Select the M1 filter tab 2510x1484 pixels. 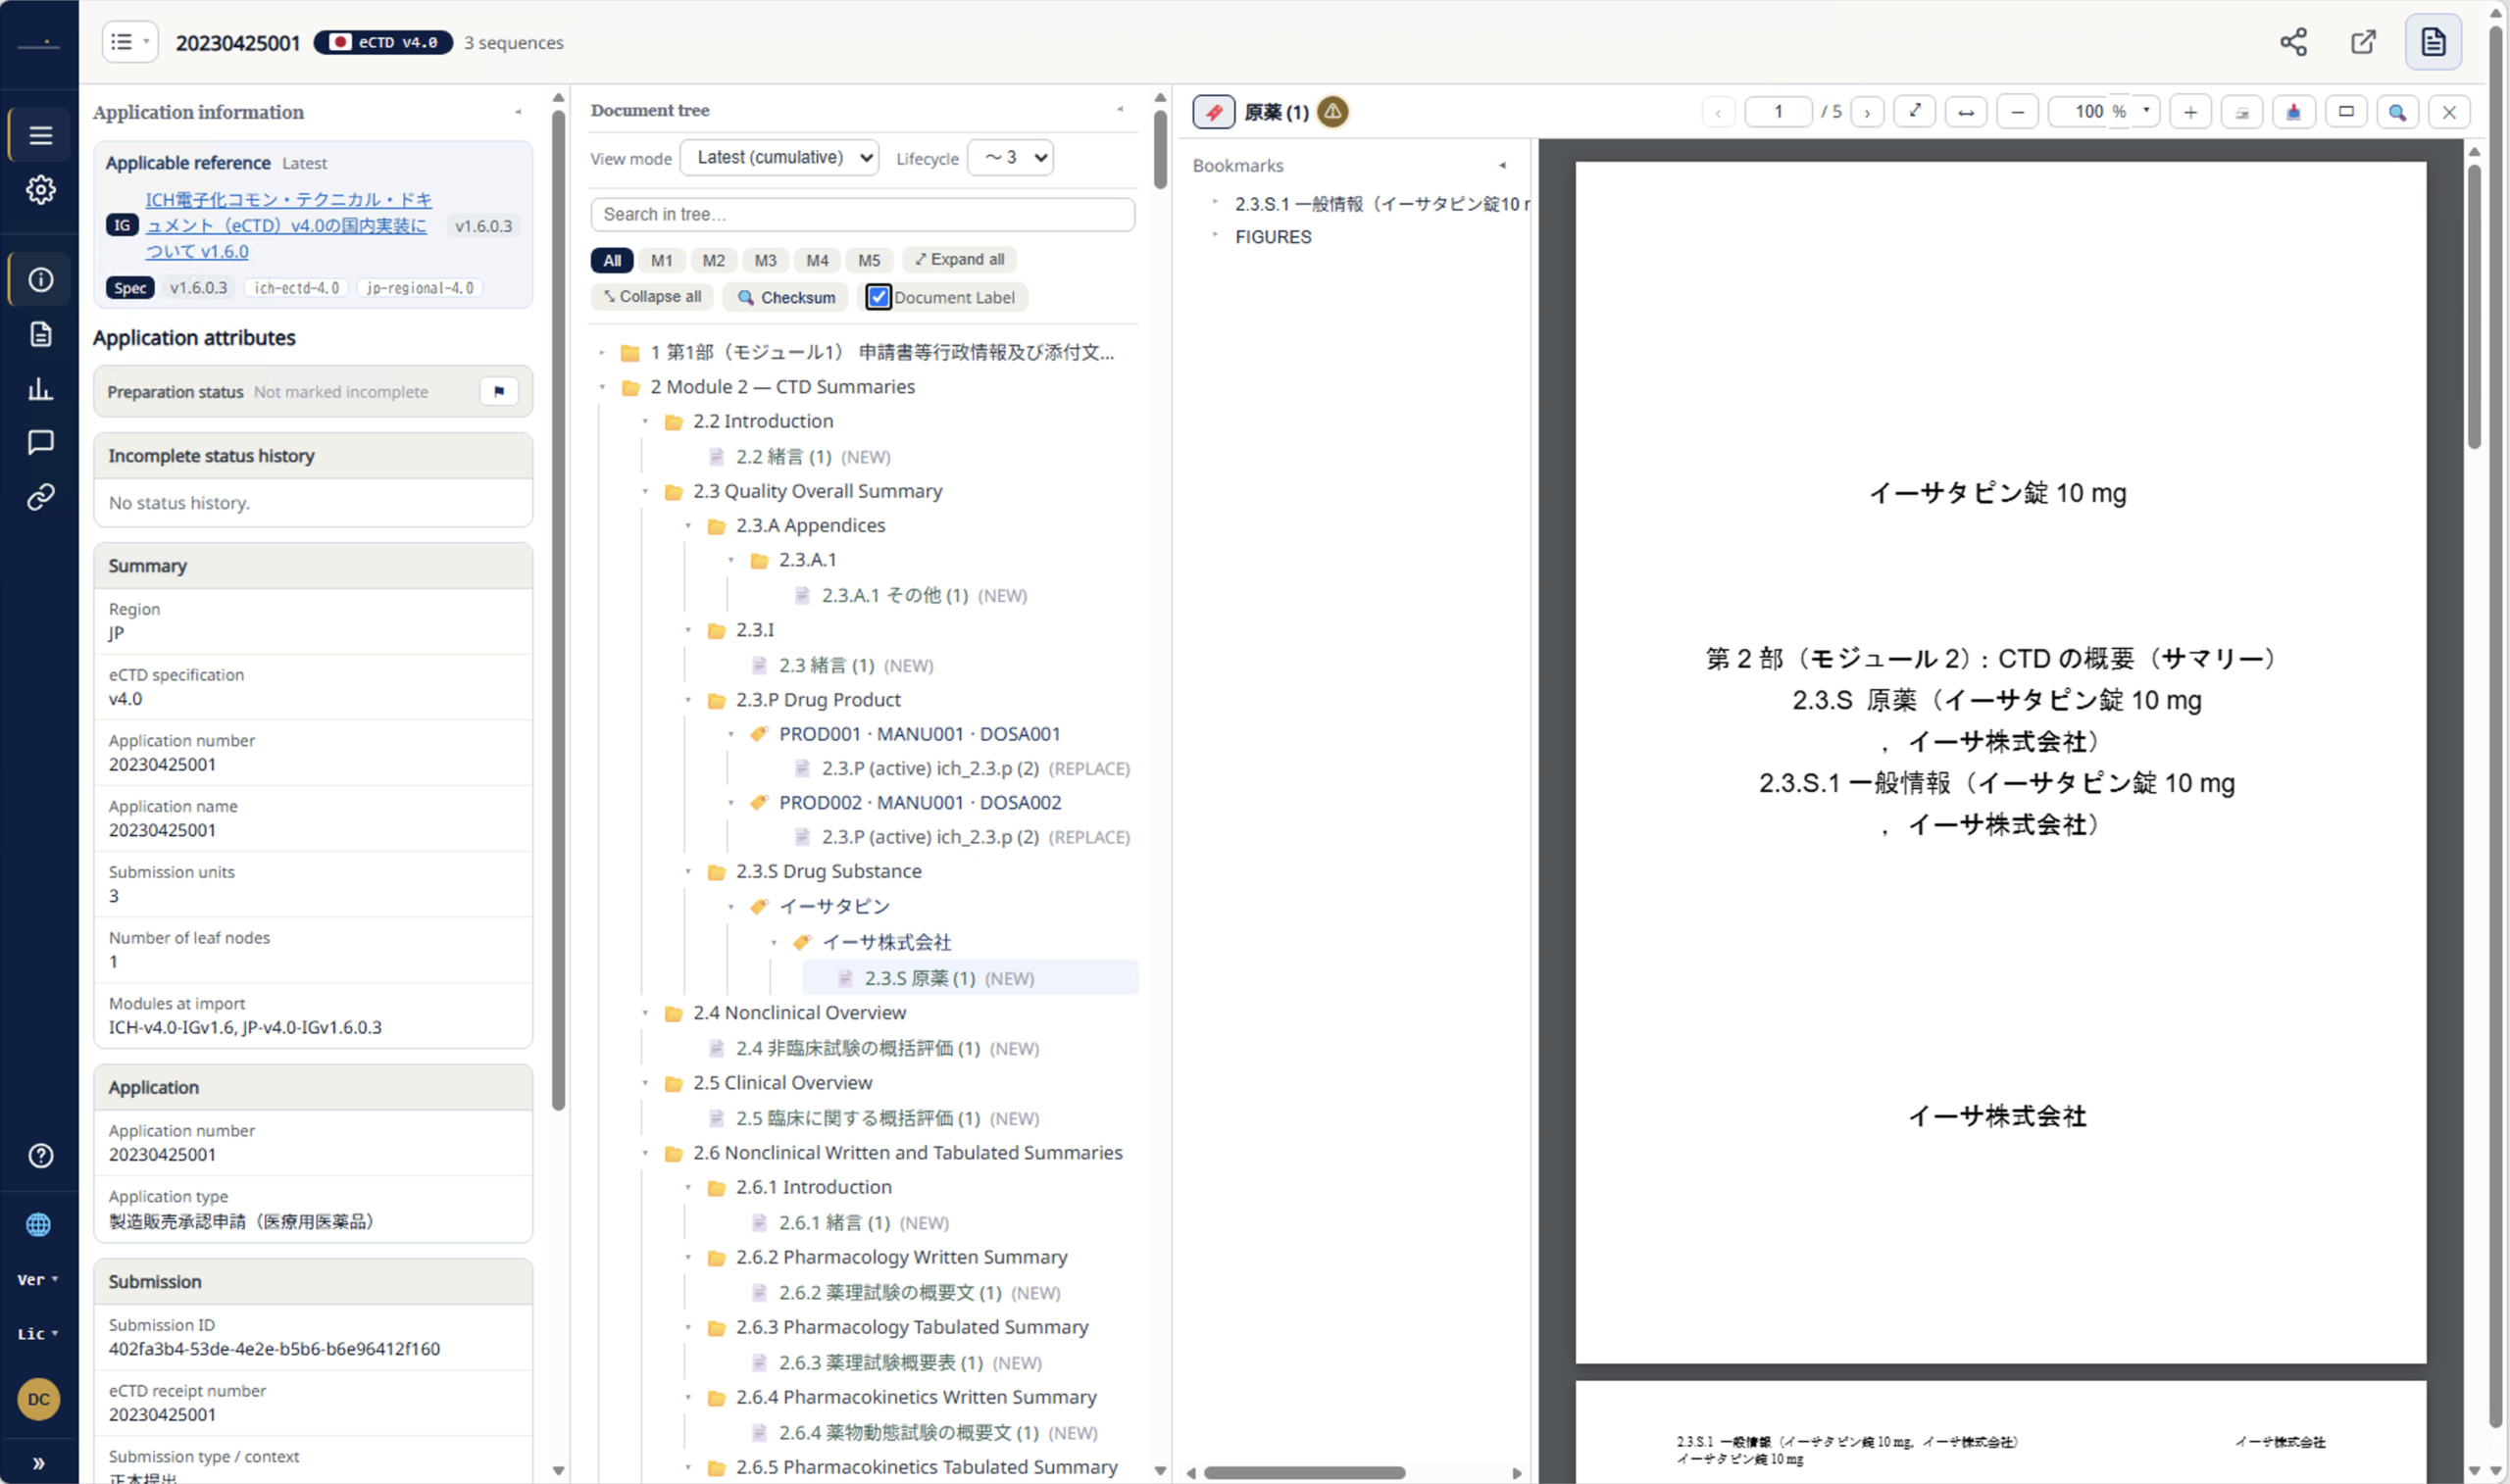click(x=661, y=260)
